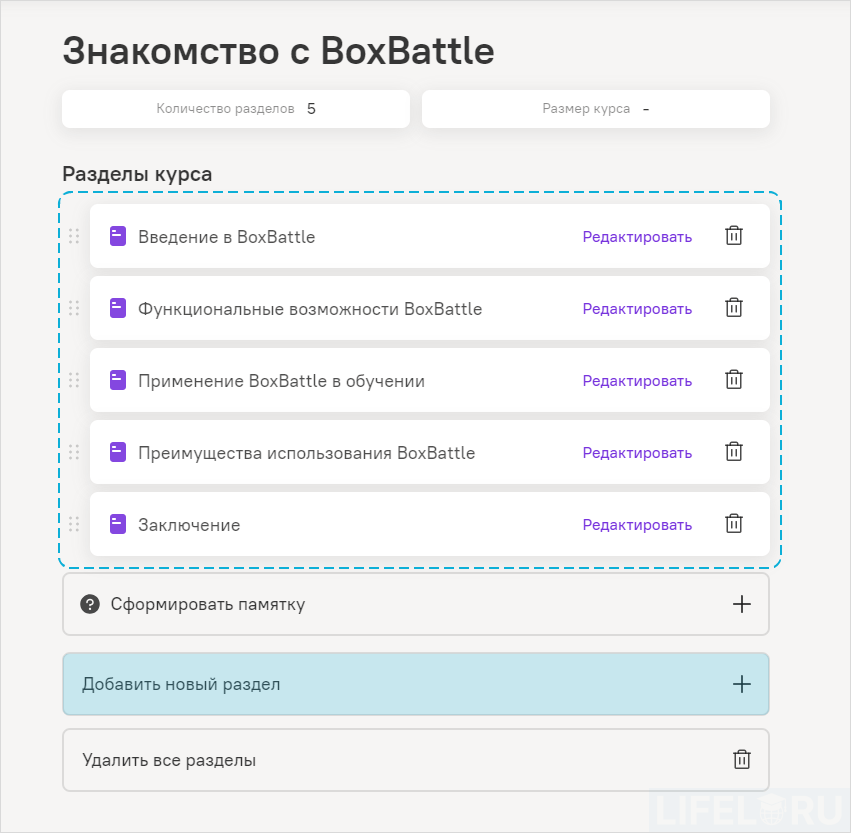This screenshot has height=833, width=851.
Task: Click the question mark icon on Сформировать памятку
Action: coord(89,604)
